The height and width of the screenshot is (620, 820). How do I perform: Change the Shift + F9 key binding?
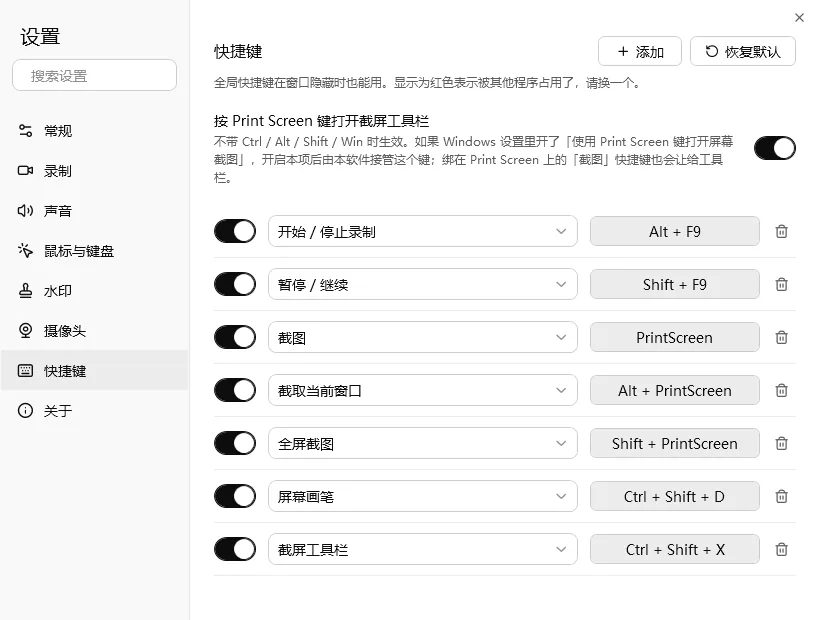[x=675, y=284]
